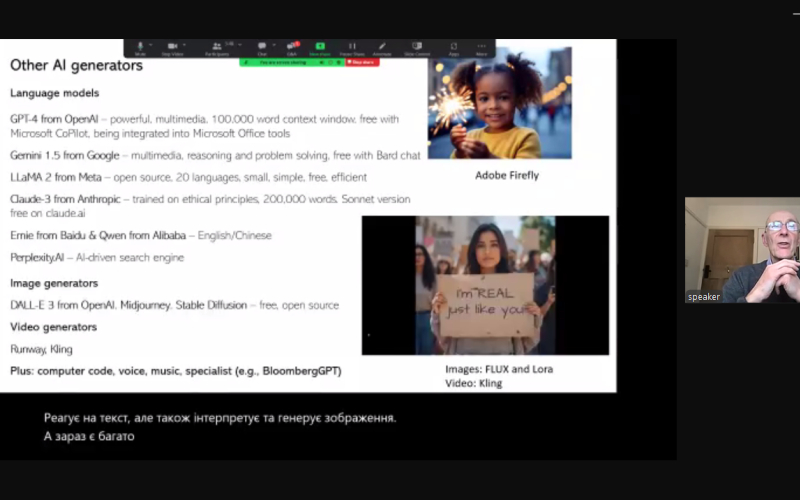Screen dimensions: 800x500
Task: Click the 'Video generators' heading
Action: coord(54,327)
